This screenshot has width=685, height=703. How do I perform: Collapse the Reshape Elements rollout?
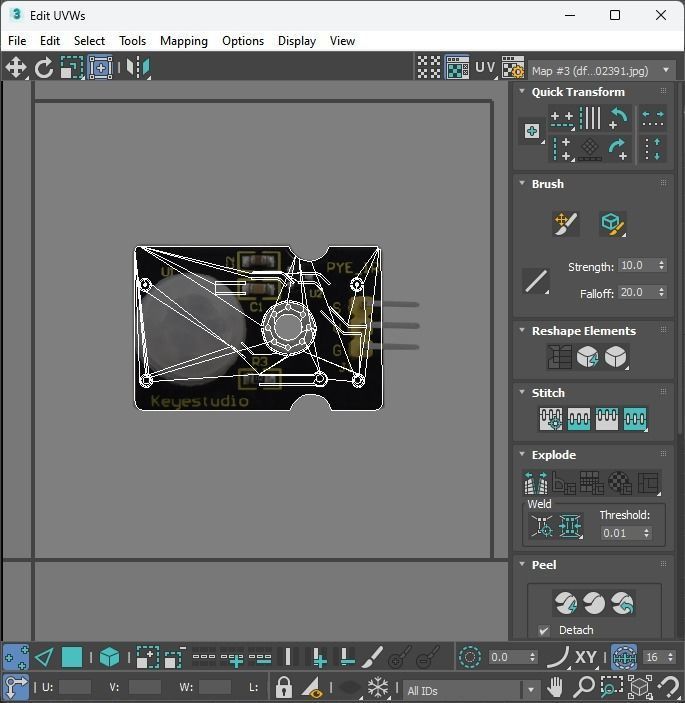(x=522, y=330)
